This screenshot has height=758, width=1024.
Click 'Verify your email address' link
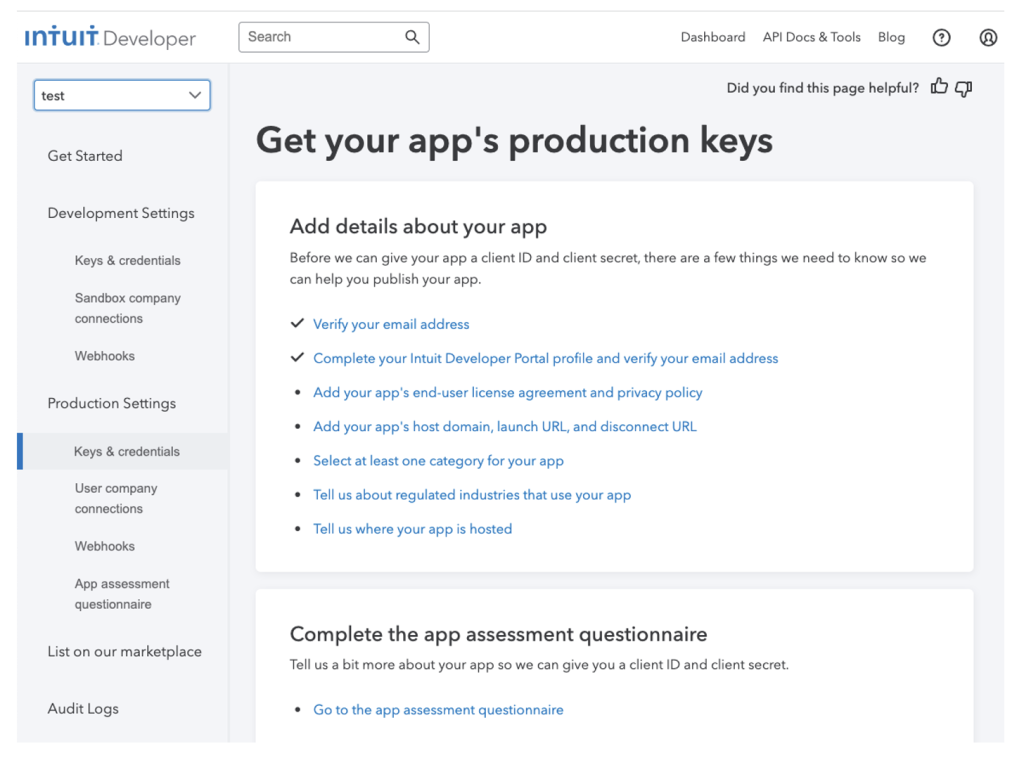(391, 324)
